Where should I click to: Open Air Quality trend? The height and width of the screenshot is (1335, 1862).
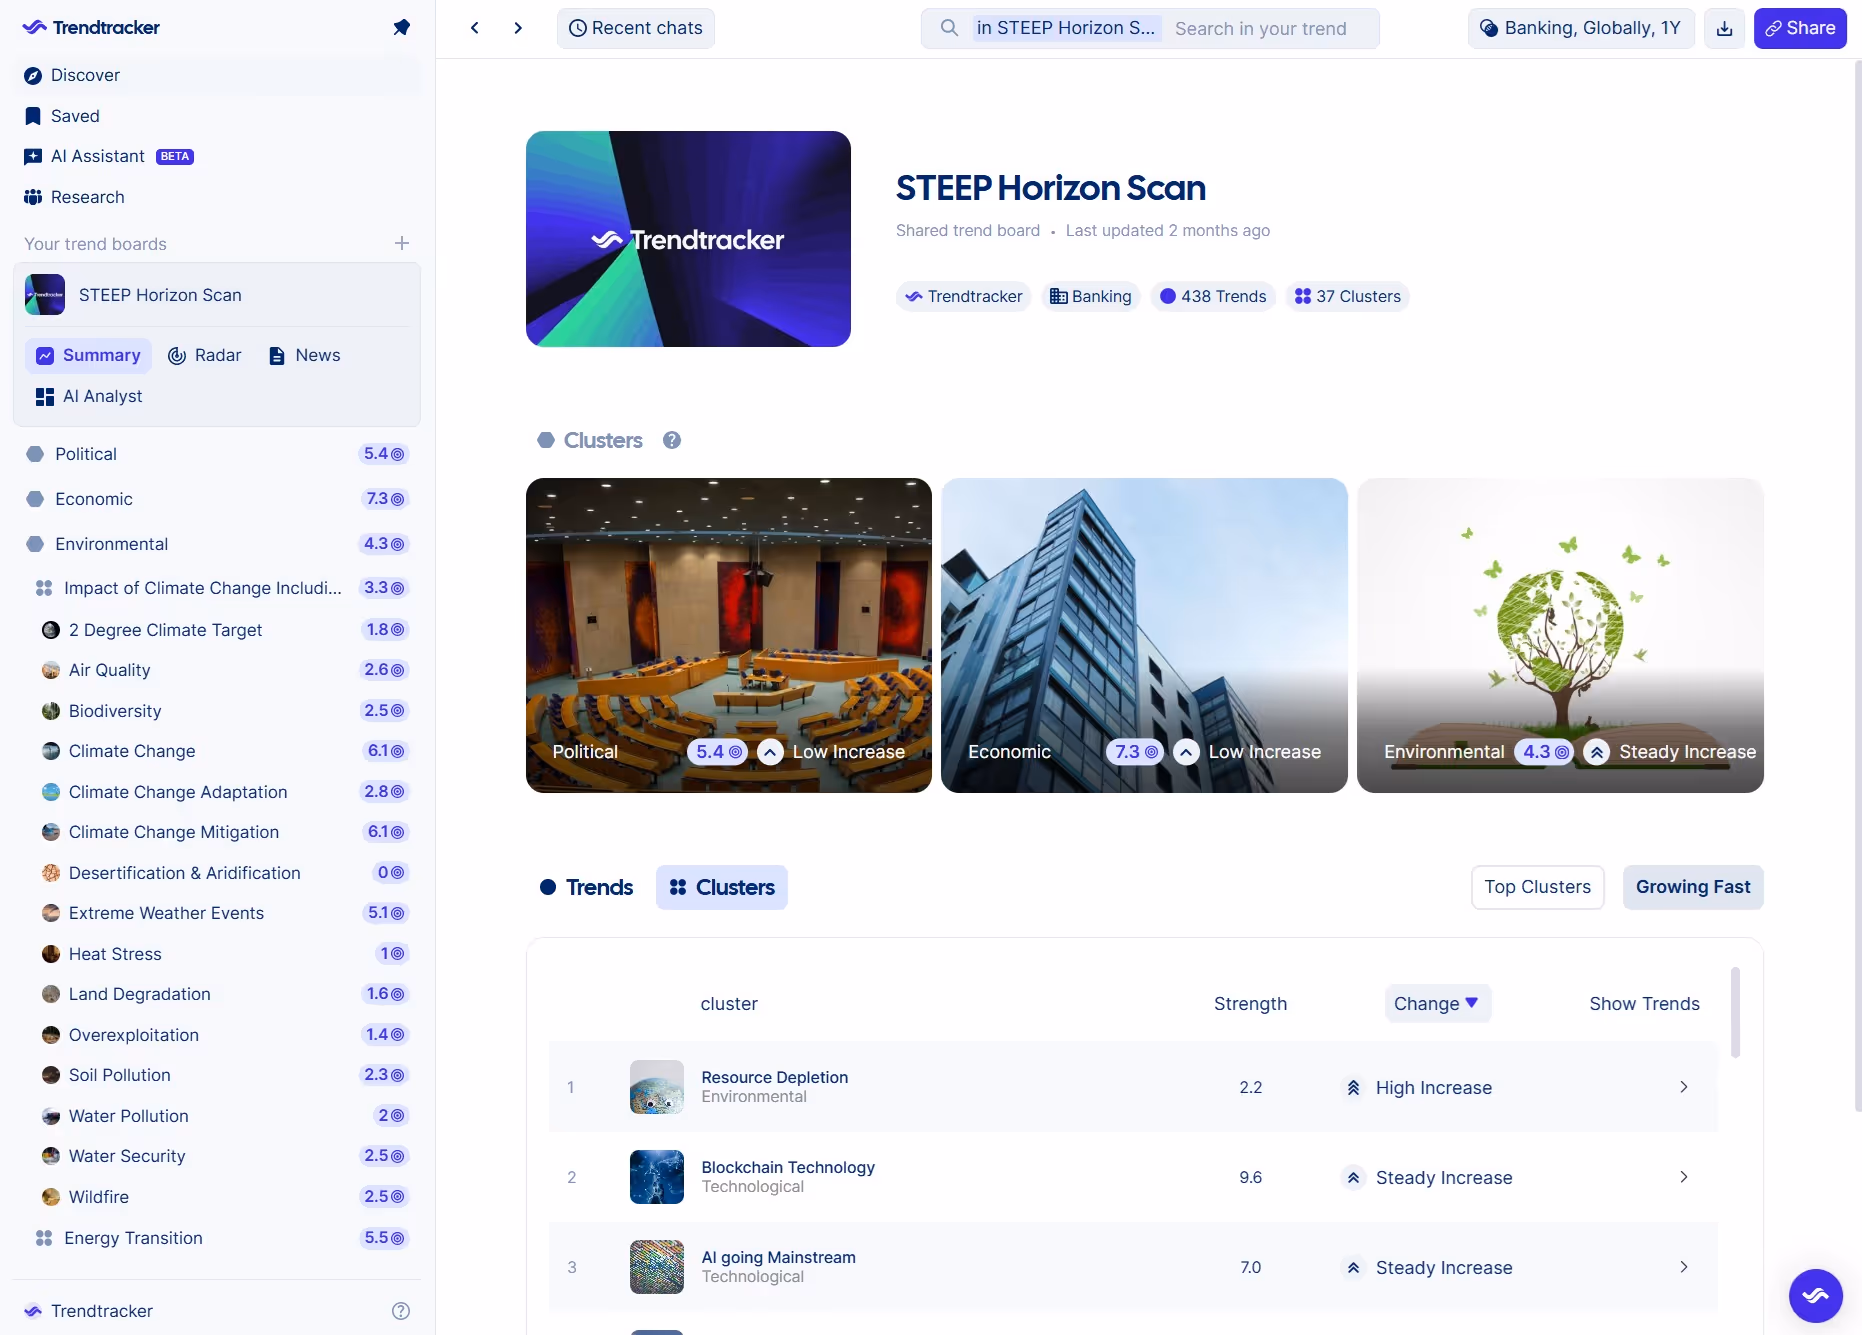[x=217, y=670]
